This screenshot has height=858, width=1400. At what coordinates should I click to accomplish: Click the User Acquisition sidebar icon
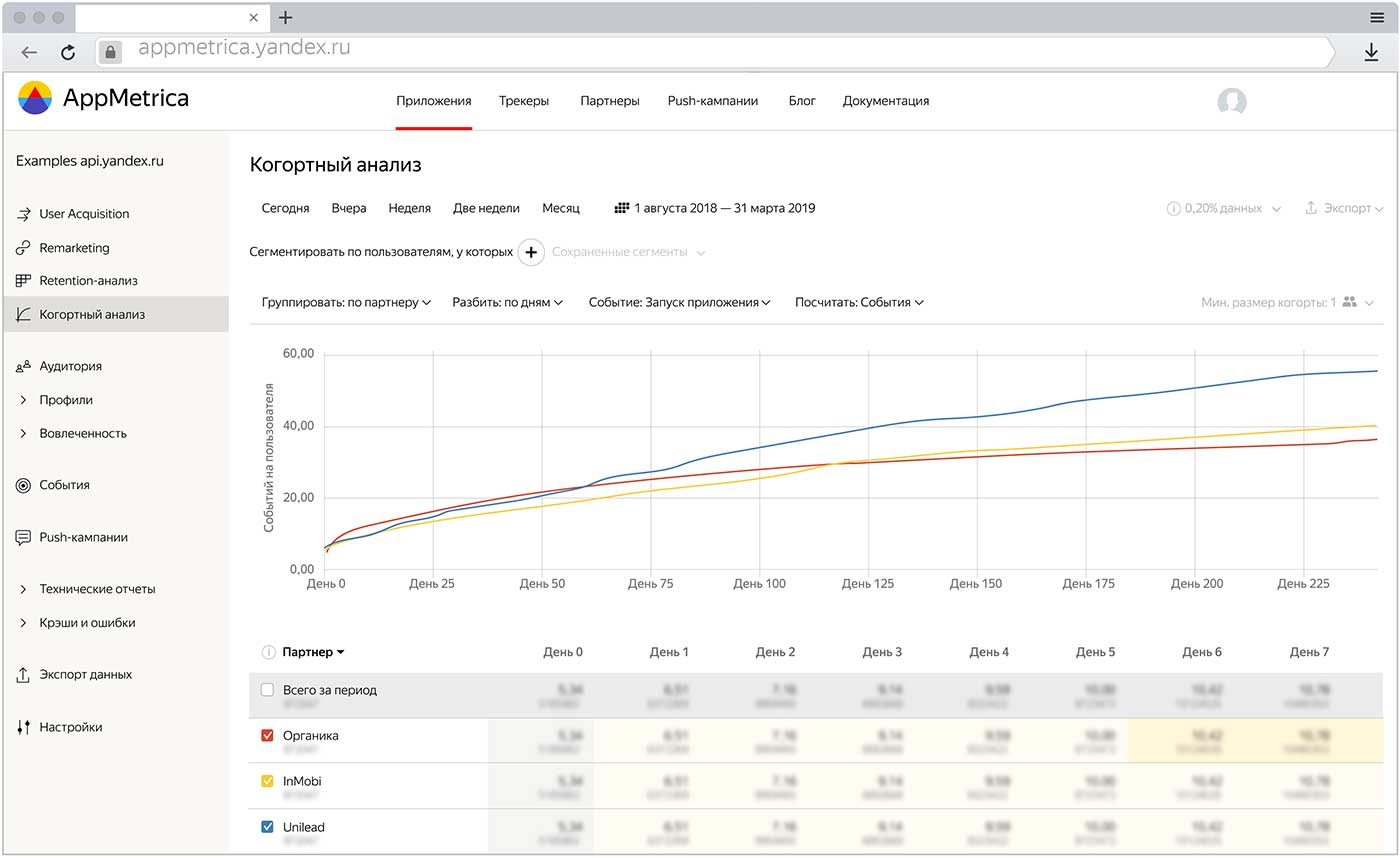[x=23, y=214]
